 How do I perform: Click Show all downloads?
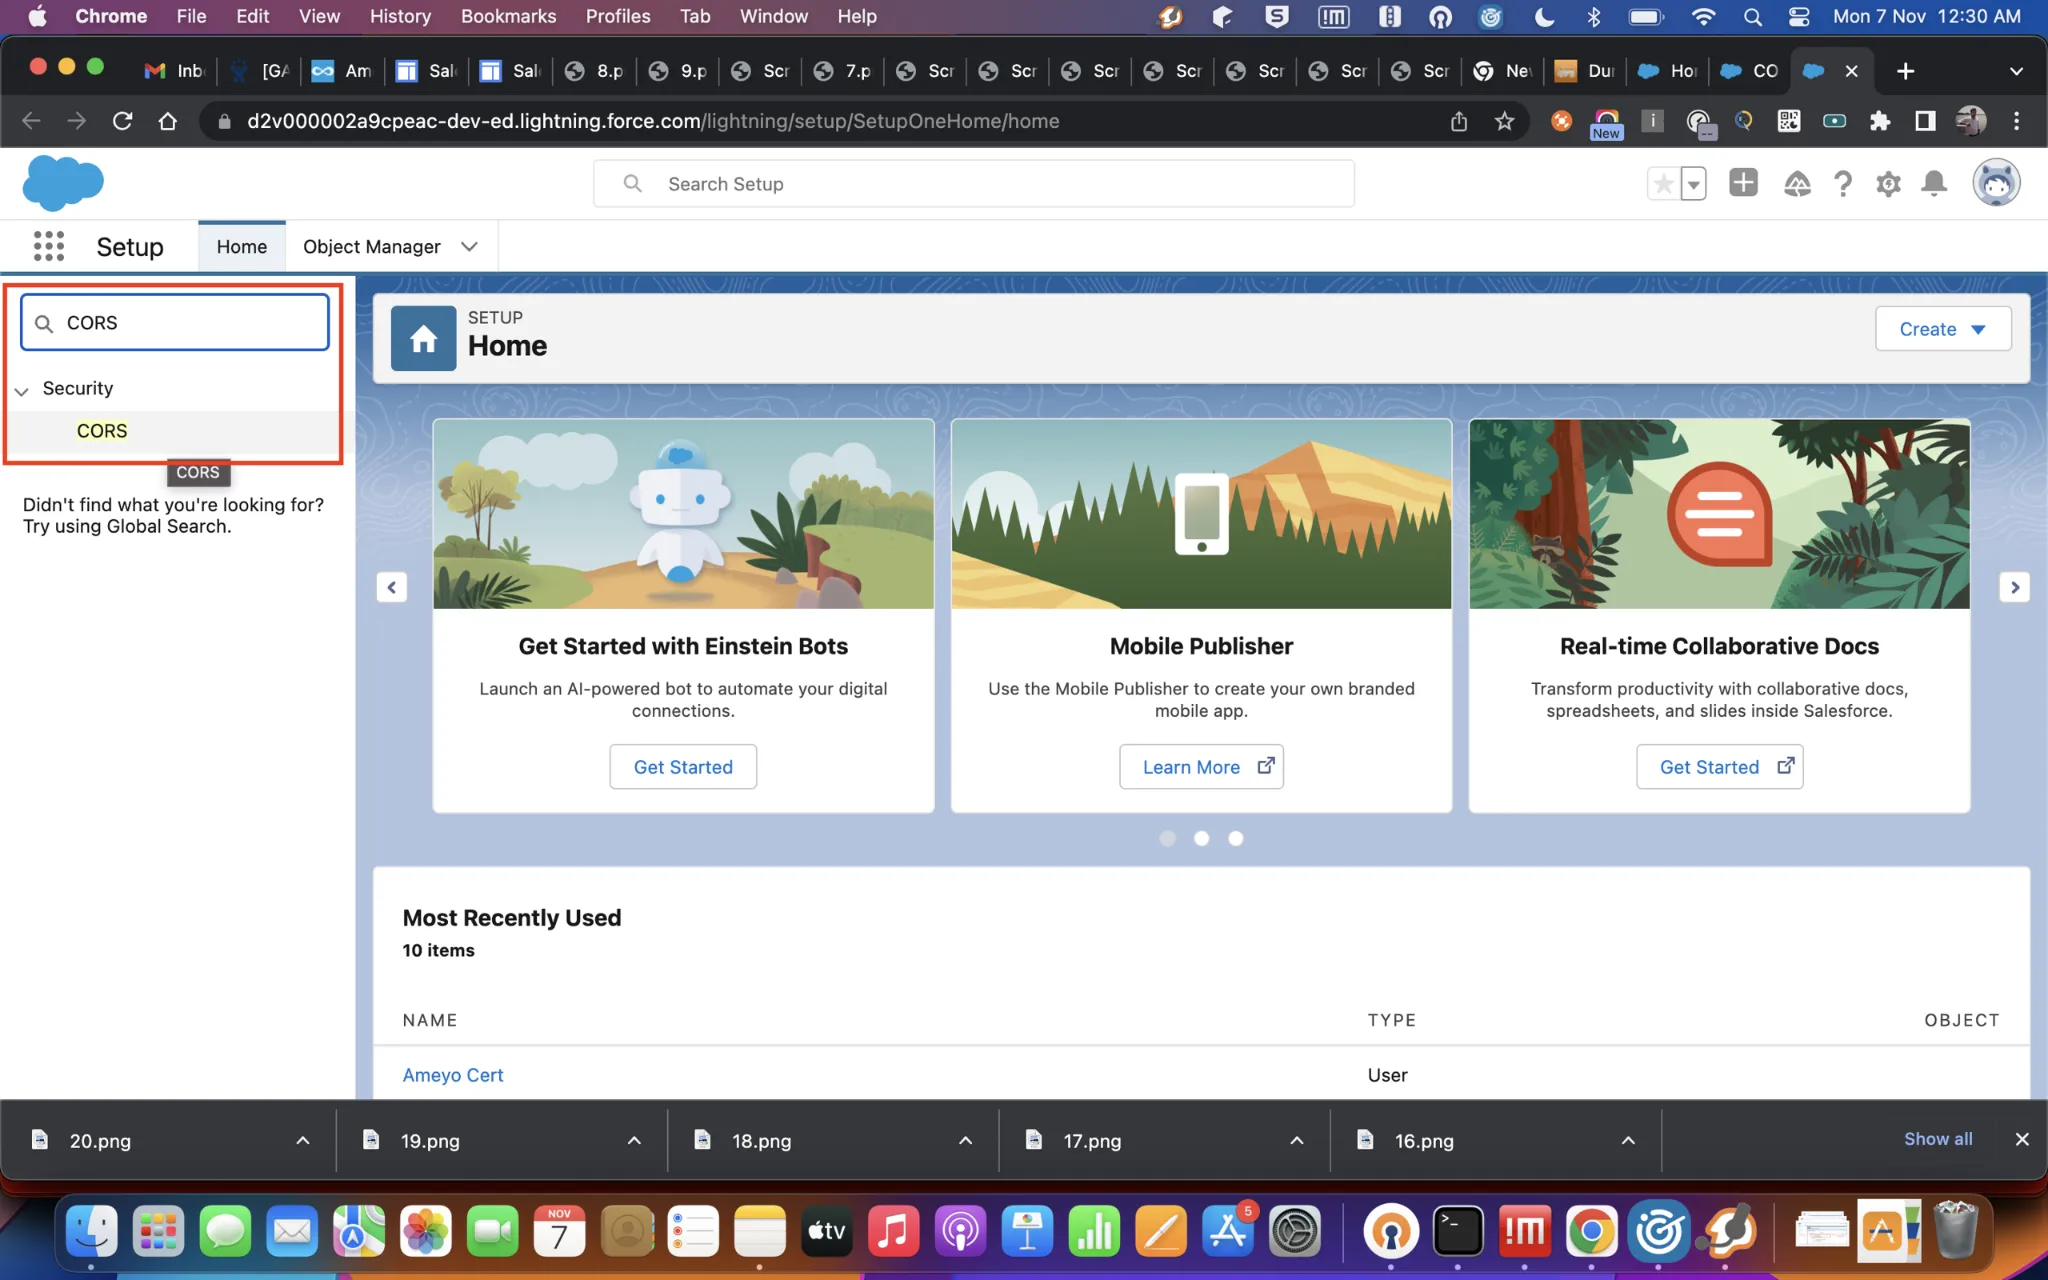tap(1938, 1139)
